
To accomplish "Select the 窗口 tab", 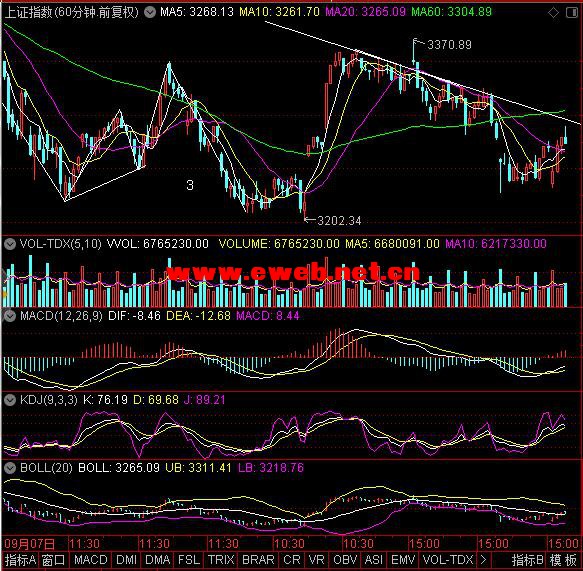I will (54, 560).
